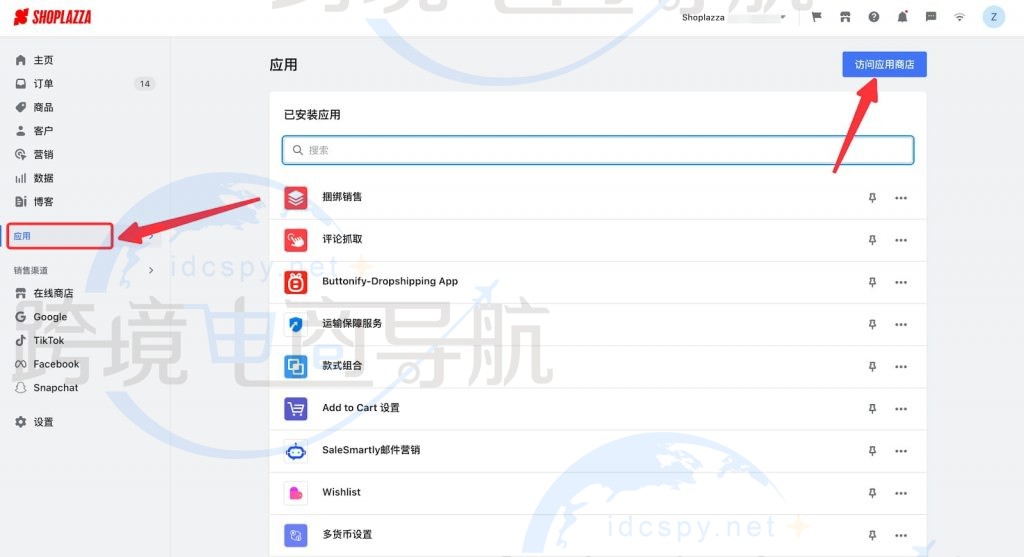Pin the SaleSmartly邮件营销 app

click(x=872, y=451)
